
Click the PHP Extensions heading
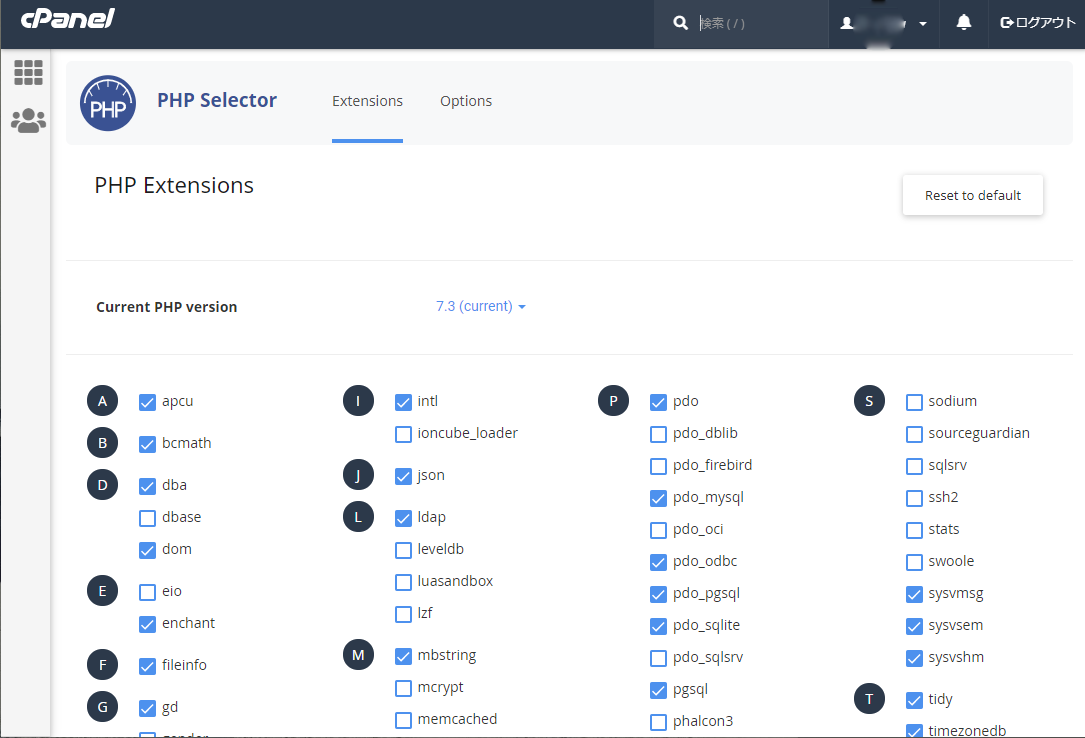click(174, 185)
